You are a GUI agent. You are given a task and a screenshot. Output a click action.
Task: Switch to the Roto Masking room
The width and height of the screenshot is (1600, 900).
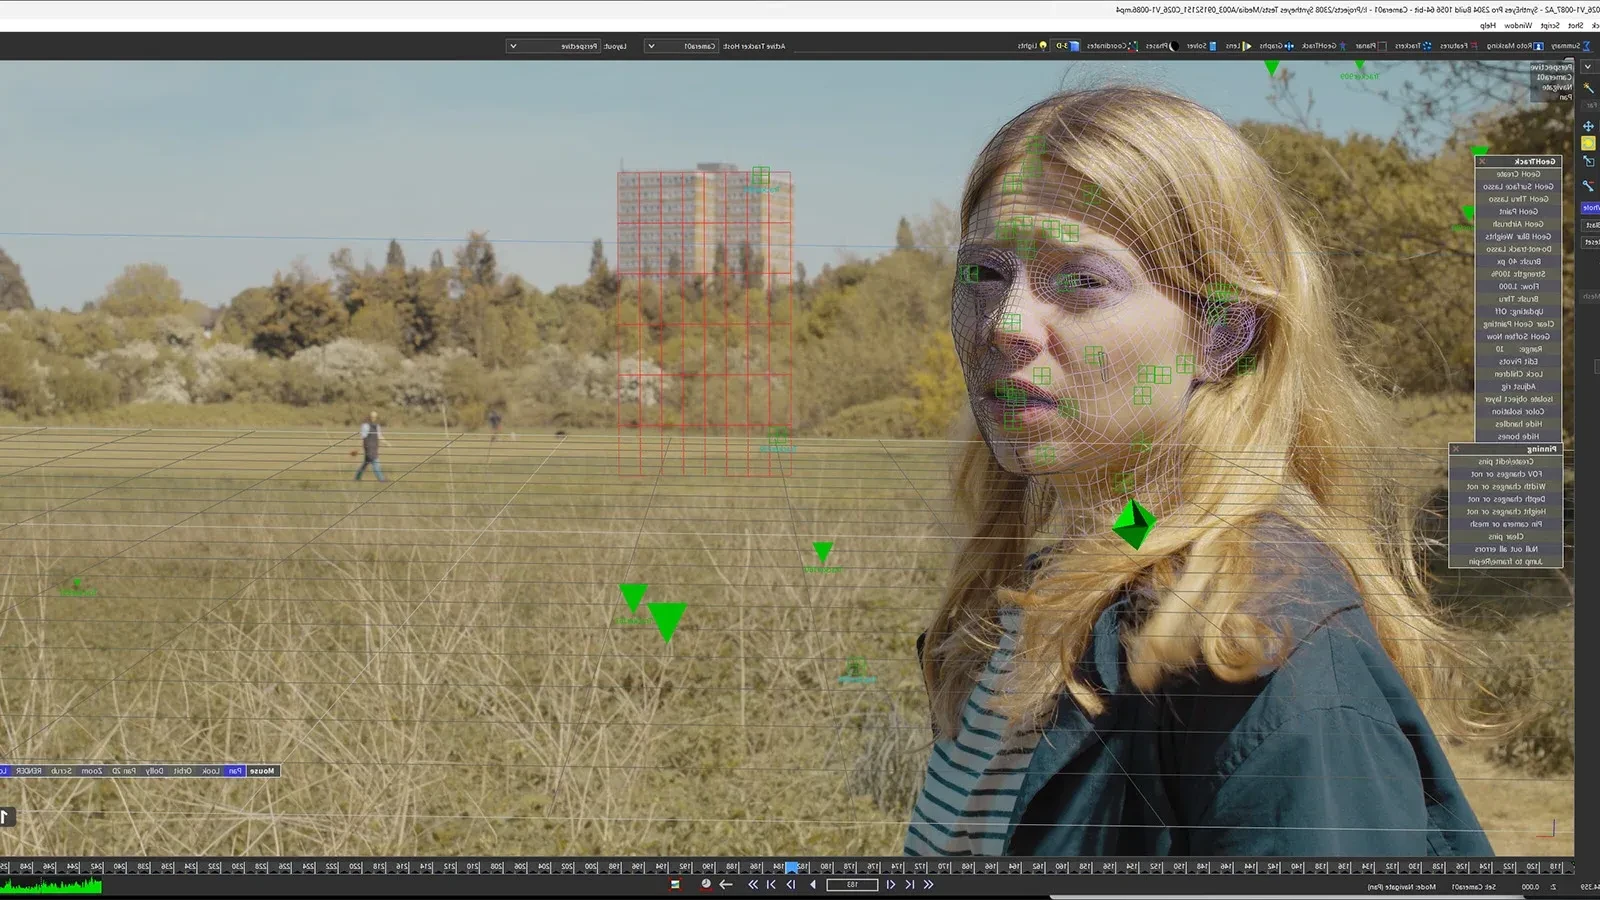pos(1514,46)
